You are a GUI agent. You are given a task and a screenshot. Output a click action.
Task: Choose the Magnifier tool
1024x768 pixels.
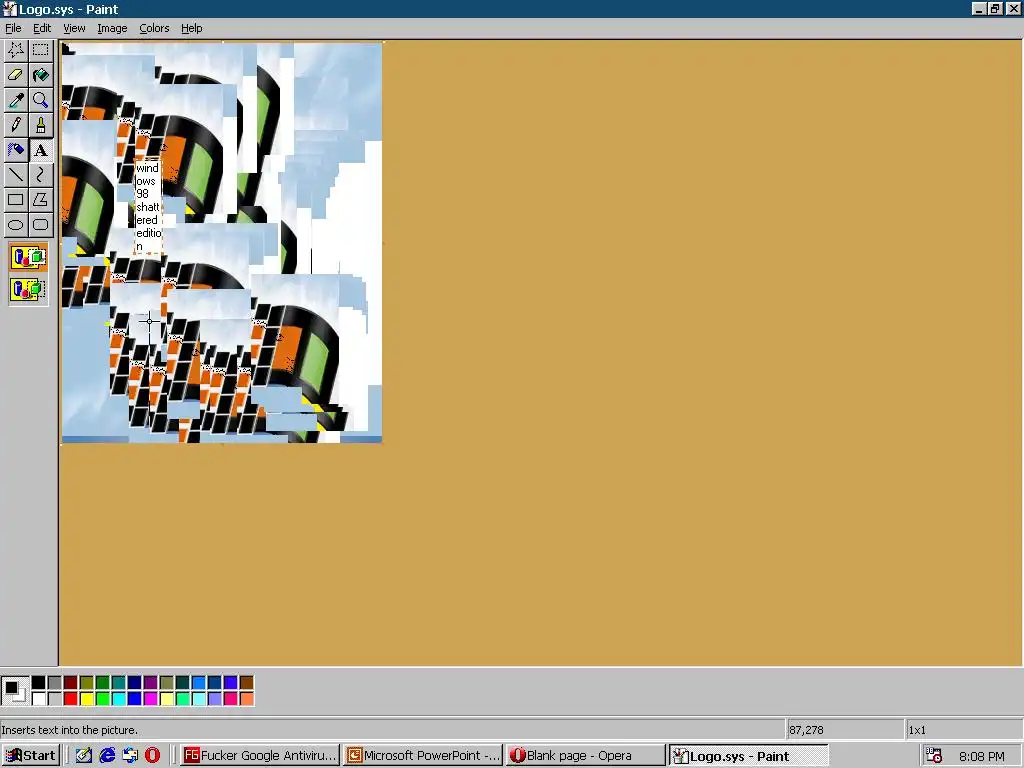click(x=40, y=100)
